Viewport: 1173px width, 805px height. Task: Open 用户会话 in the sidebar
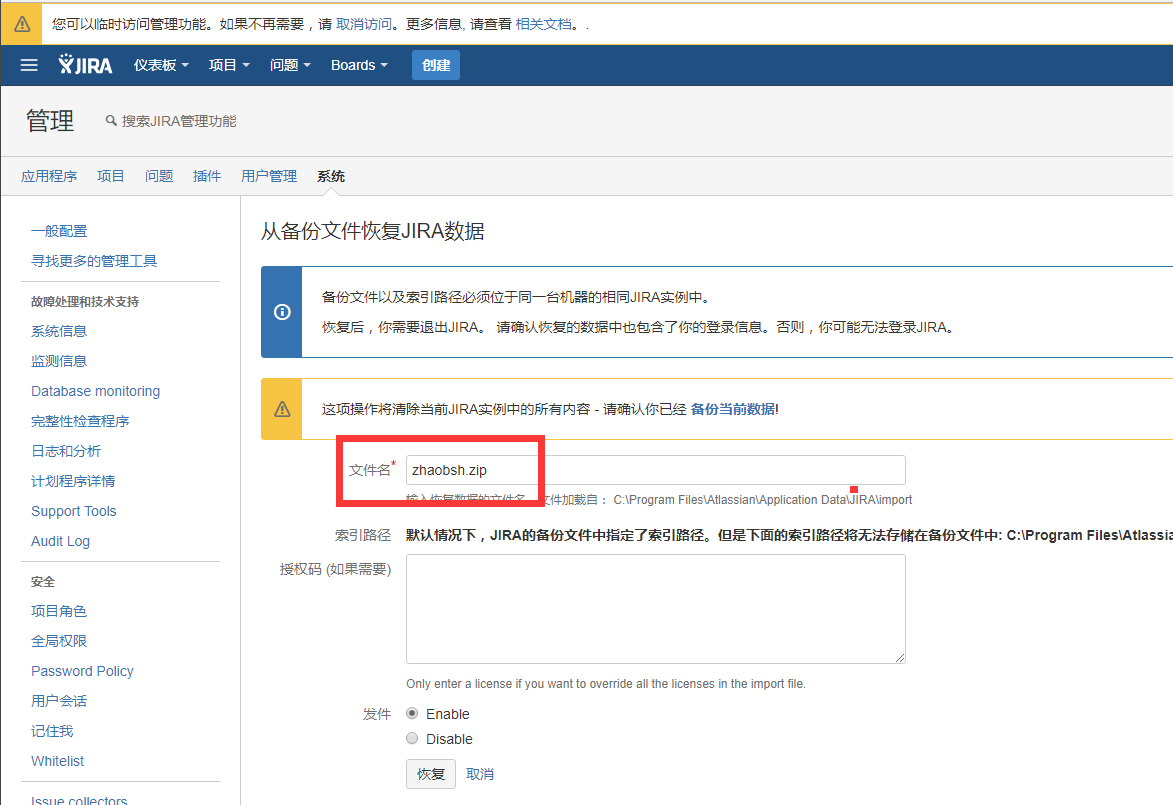[59, 701]
